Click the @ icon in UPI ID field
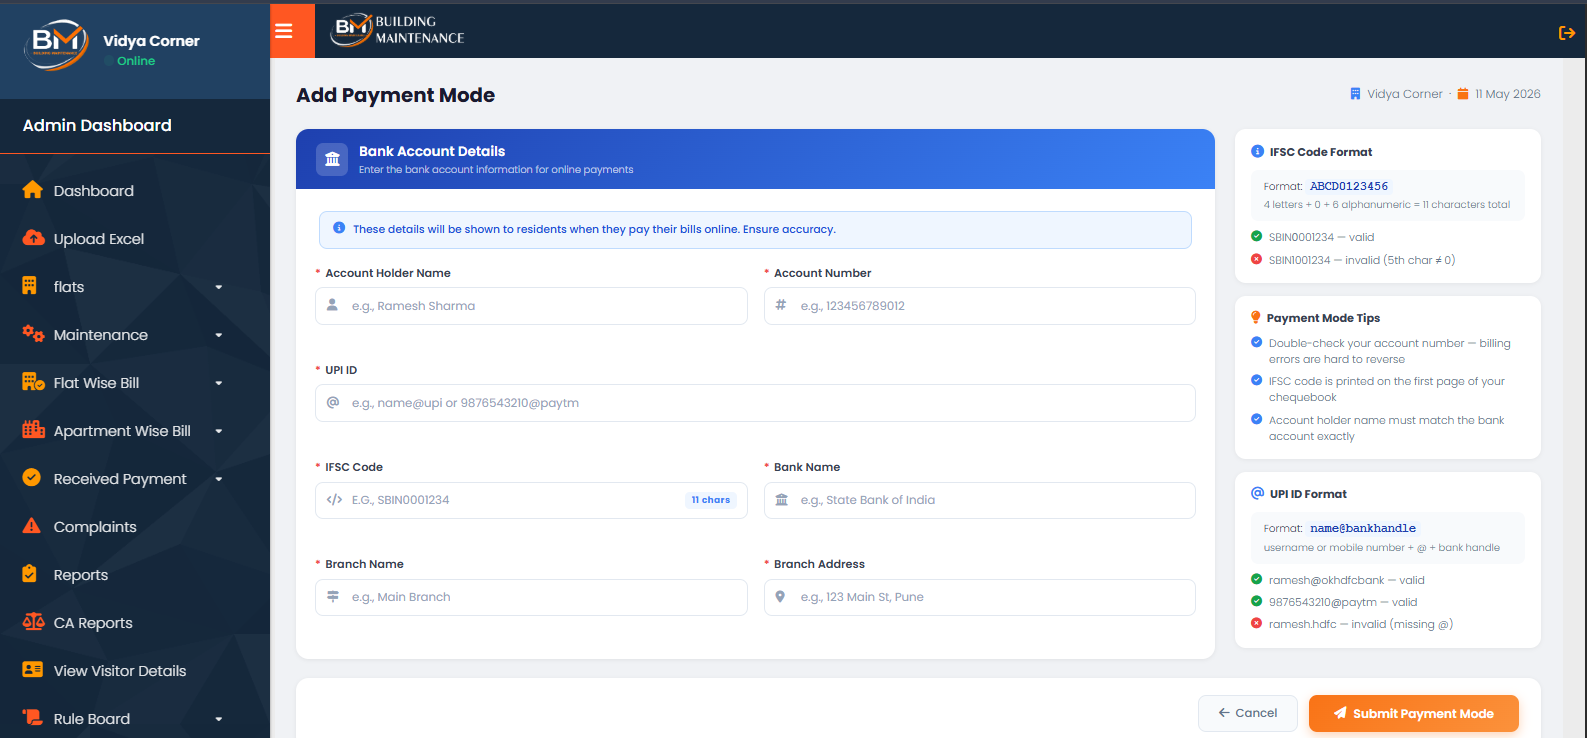This screenshot has width=1587, height=738. tap(333, 402)
